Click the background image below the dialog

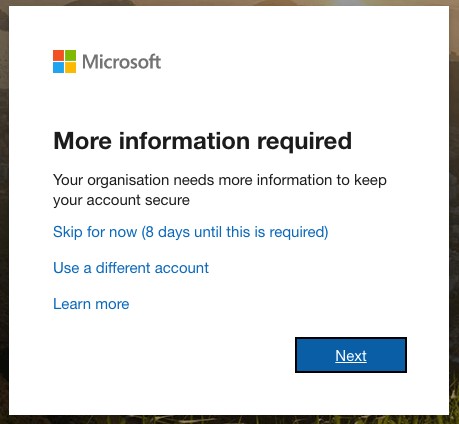click(229, 420)
